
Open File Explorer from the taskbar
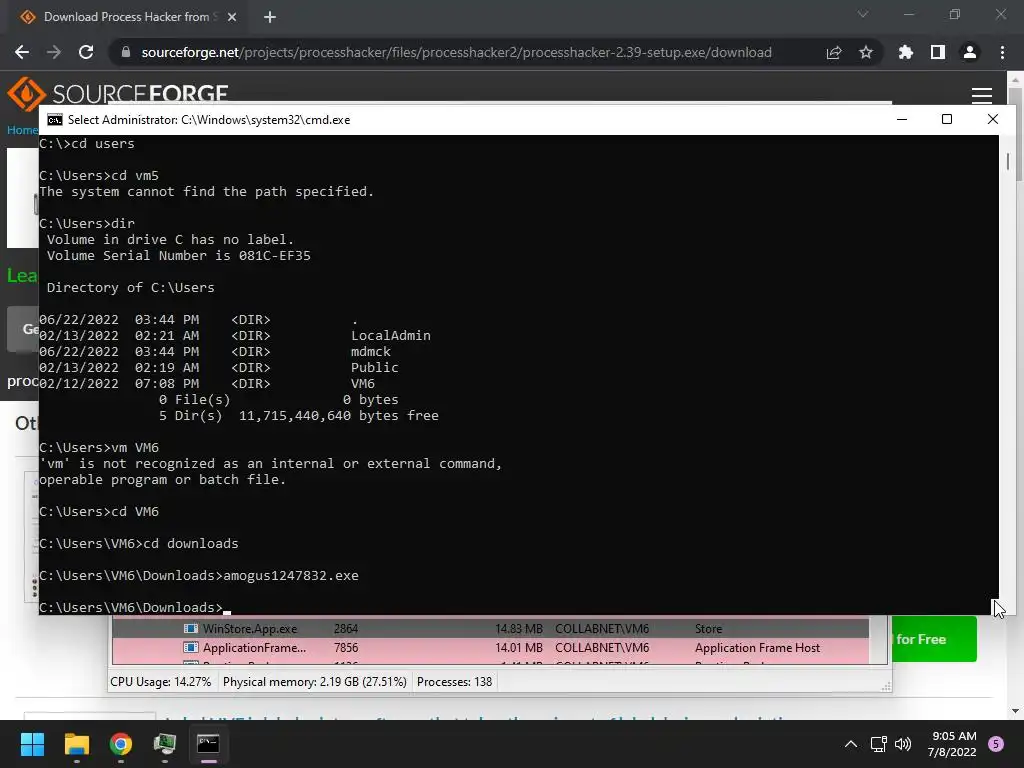[x=76, y=744]
